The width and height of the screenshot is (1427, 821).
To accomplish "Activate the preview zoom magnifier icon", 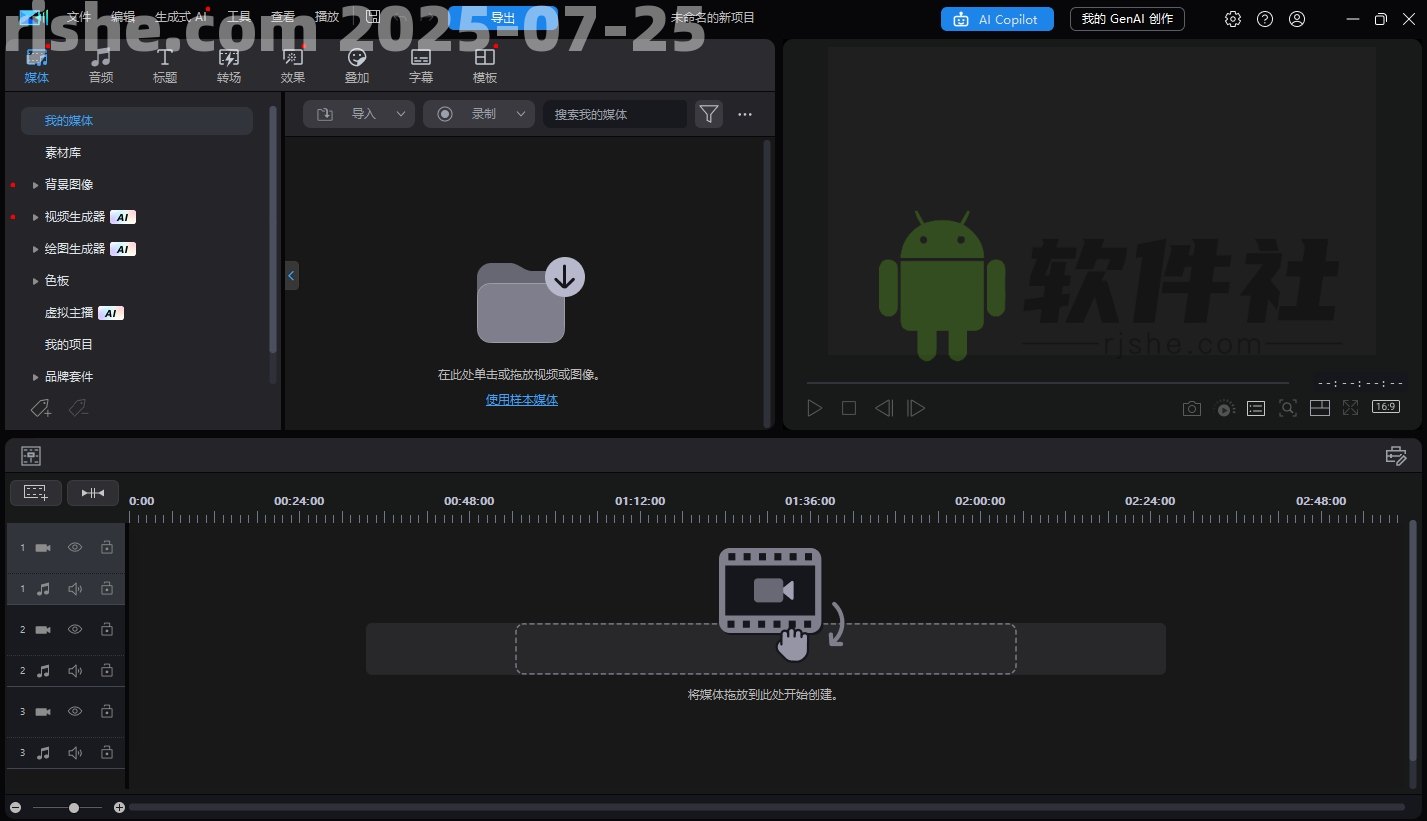I will 1288,408.
